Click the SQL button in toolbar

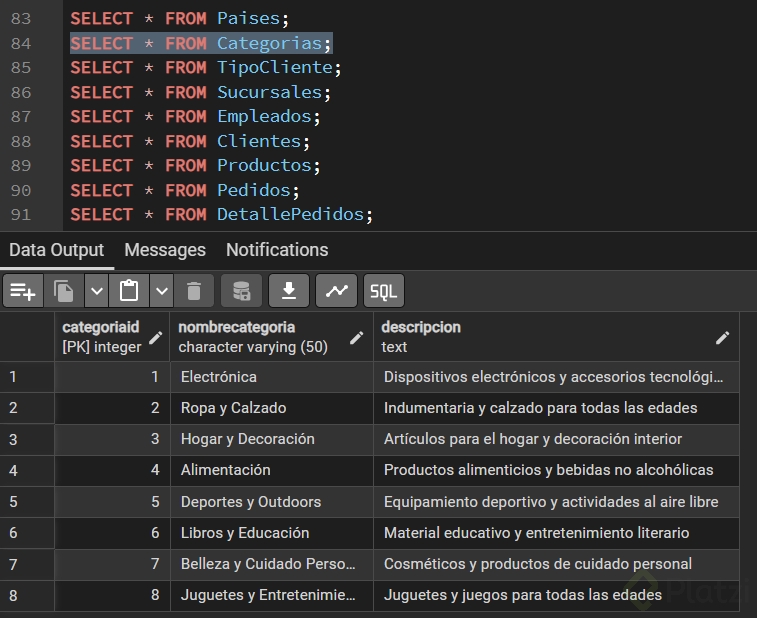(x=383, y=291)
